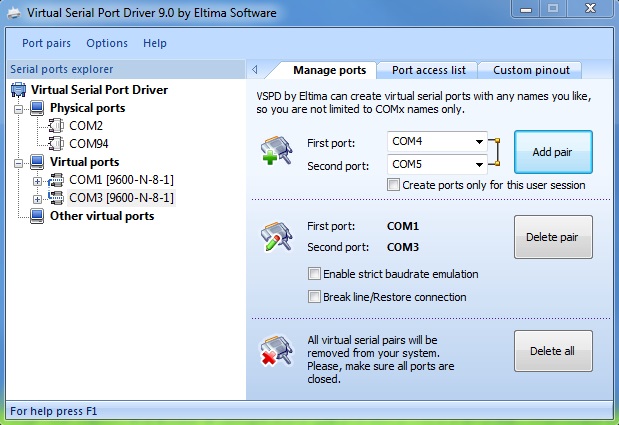Select Other virtual ports tree item

pyautogui.click(x=102, y=216)
